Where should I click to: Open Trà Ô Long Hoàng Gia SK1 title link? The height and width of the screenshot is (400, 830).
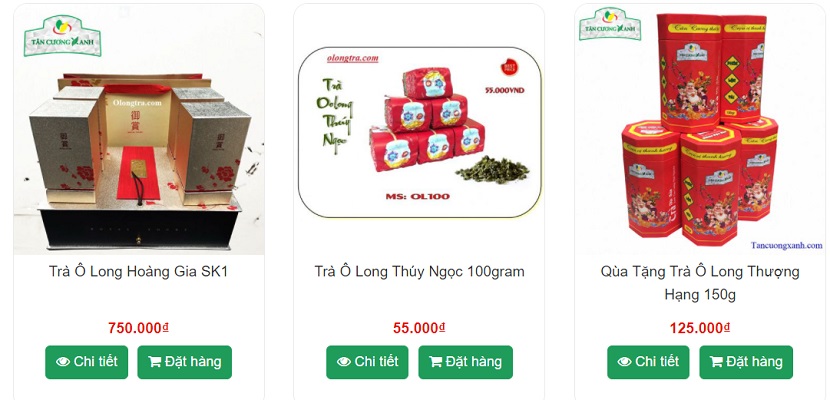pos(139,271)
